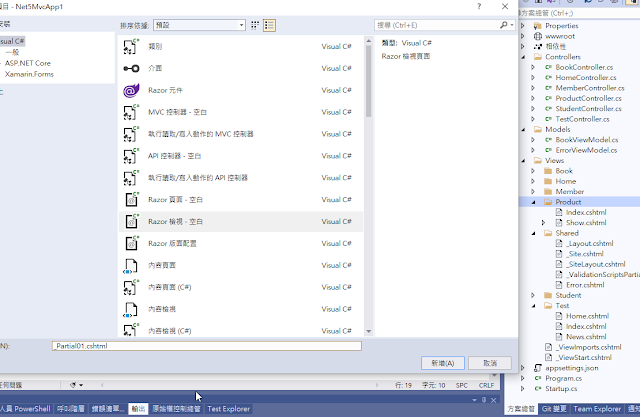
Task: Click Startup.cs file icon
Action: pos(538,388)
